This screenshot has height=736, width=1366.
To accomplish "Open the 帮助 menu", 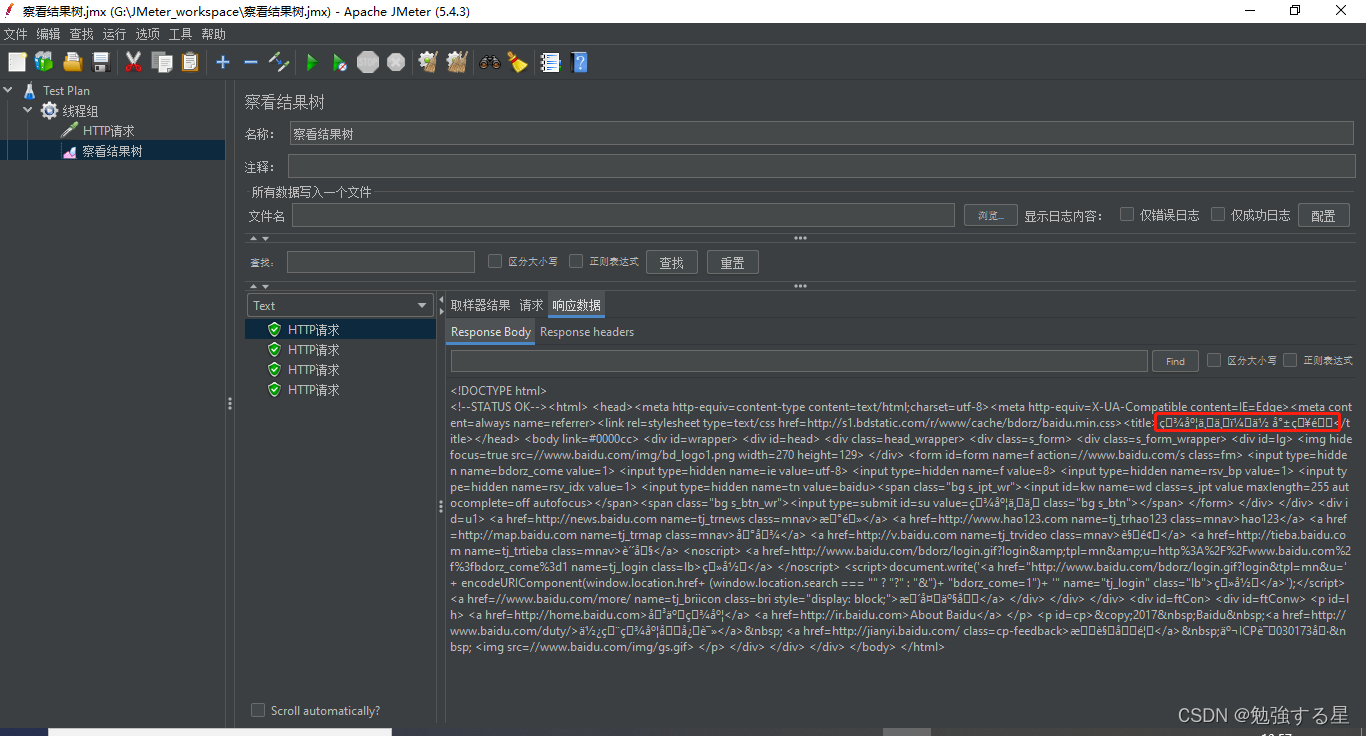I will [213, 34].
